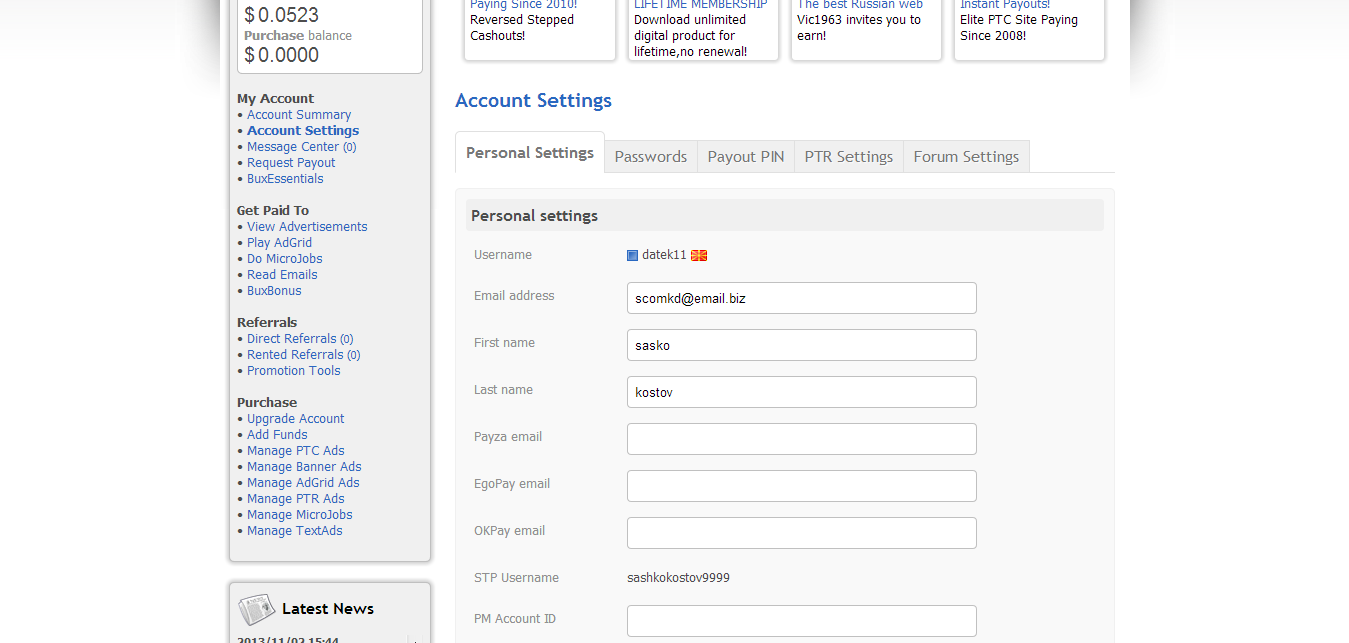
Task: Focus the First name text box
Action: (801, 345)
